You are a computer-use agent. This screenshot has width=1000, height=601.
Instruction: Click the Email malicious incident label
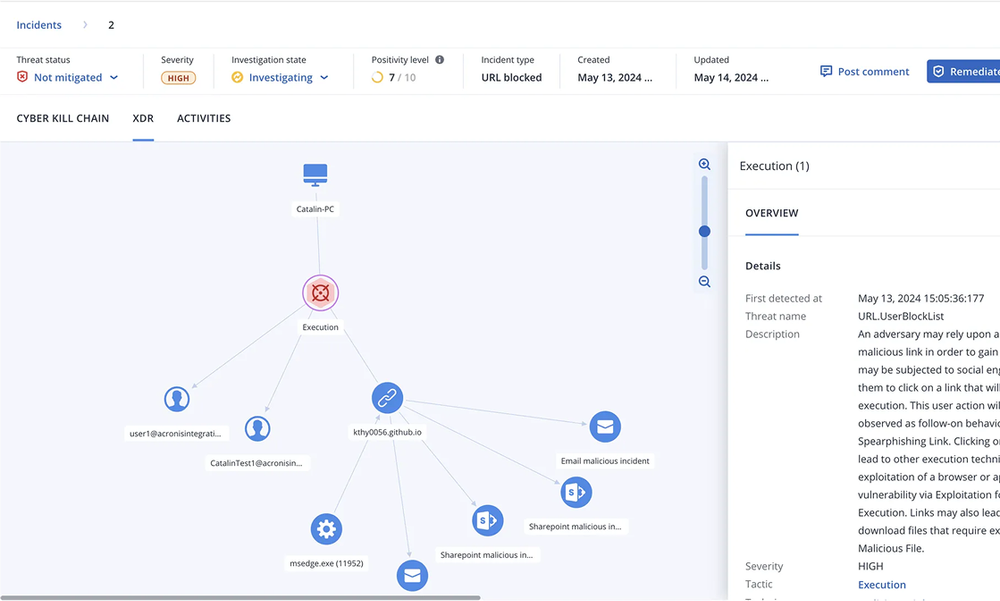(605, 461)
